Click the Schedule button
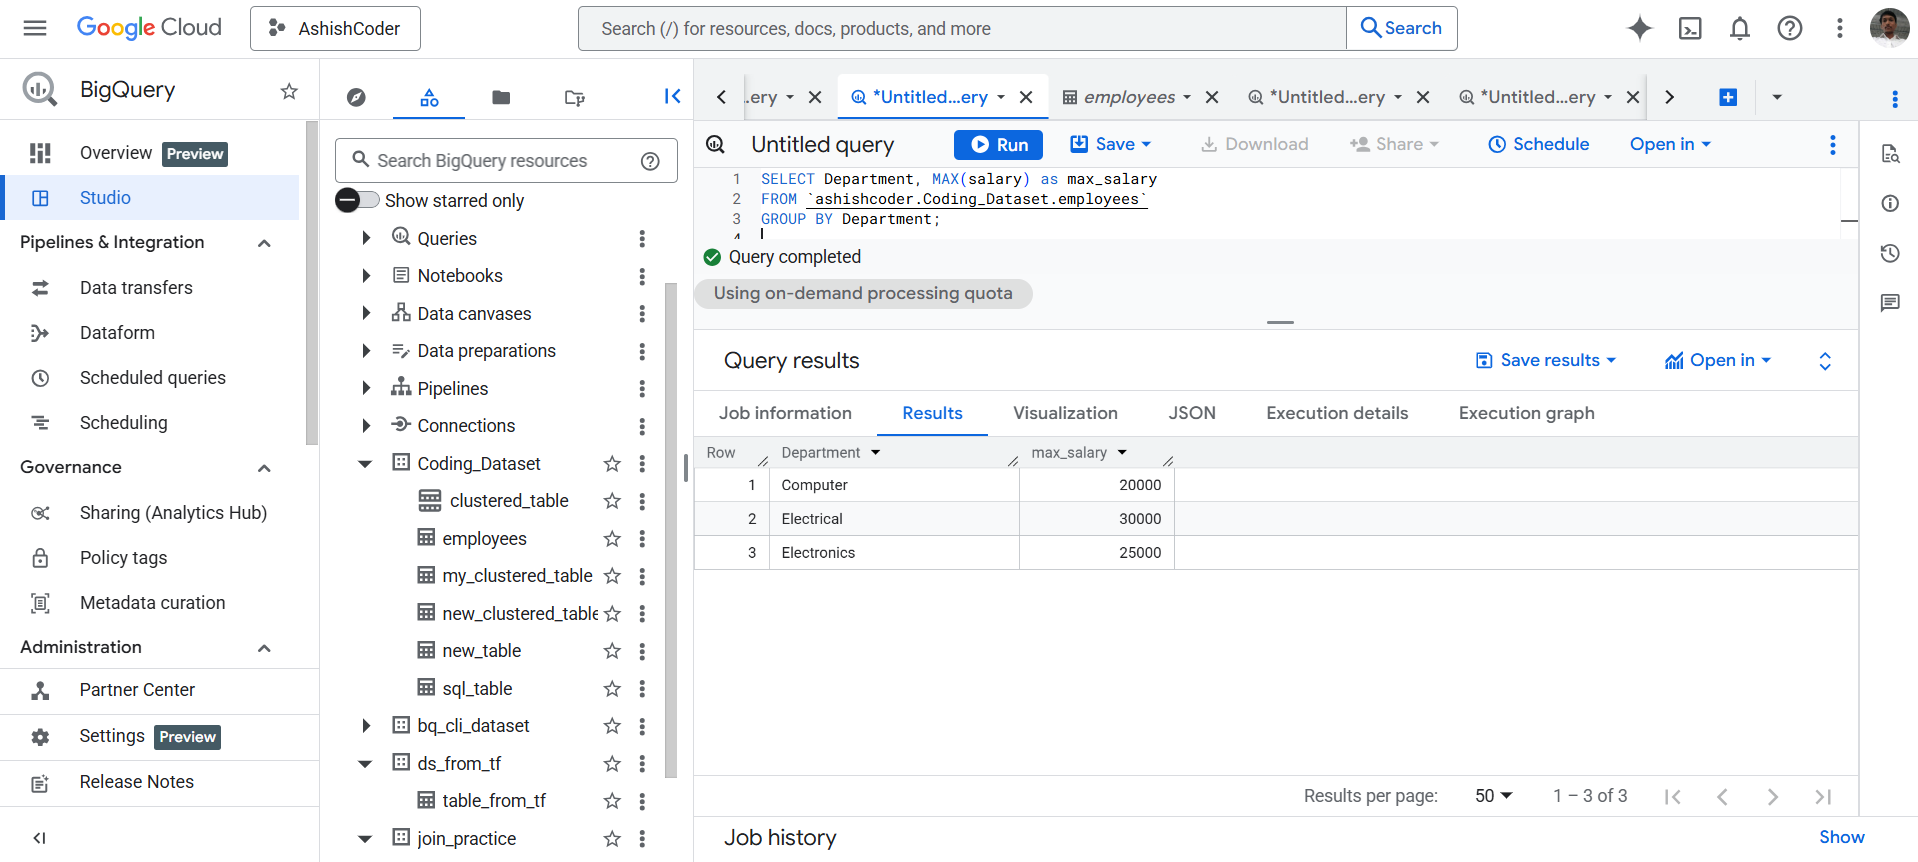 (x=1538, y=144)
